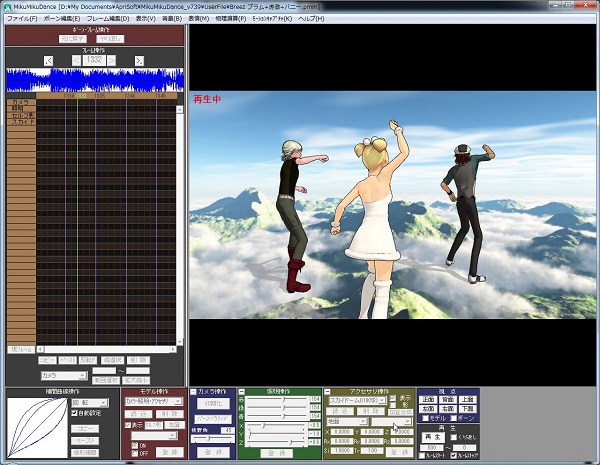Select the スカイドーム track row in timeline
The image size is (600, 465).
point(21,122)
